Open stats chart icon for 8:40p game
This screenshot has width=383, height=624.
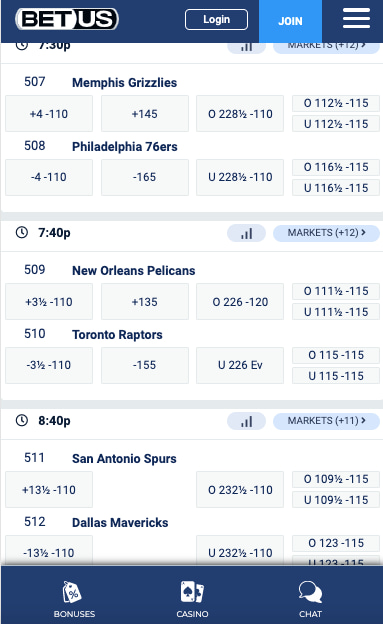tap(246, 421)
